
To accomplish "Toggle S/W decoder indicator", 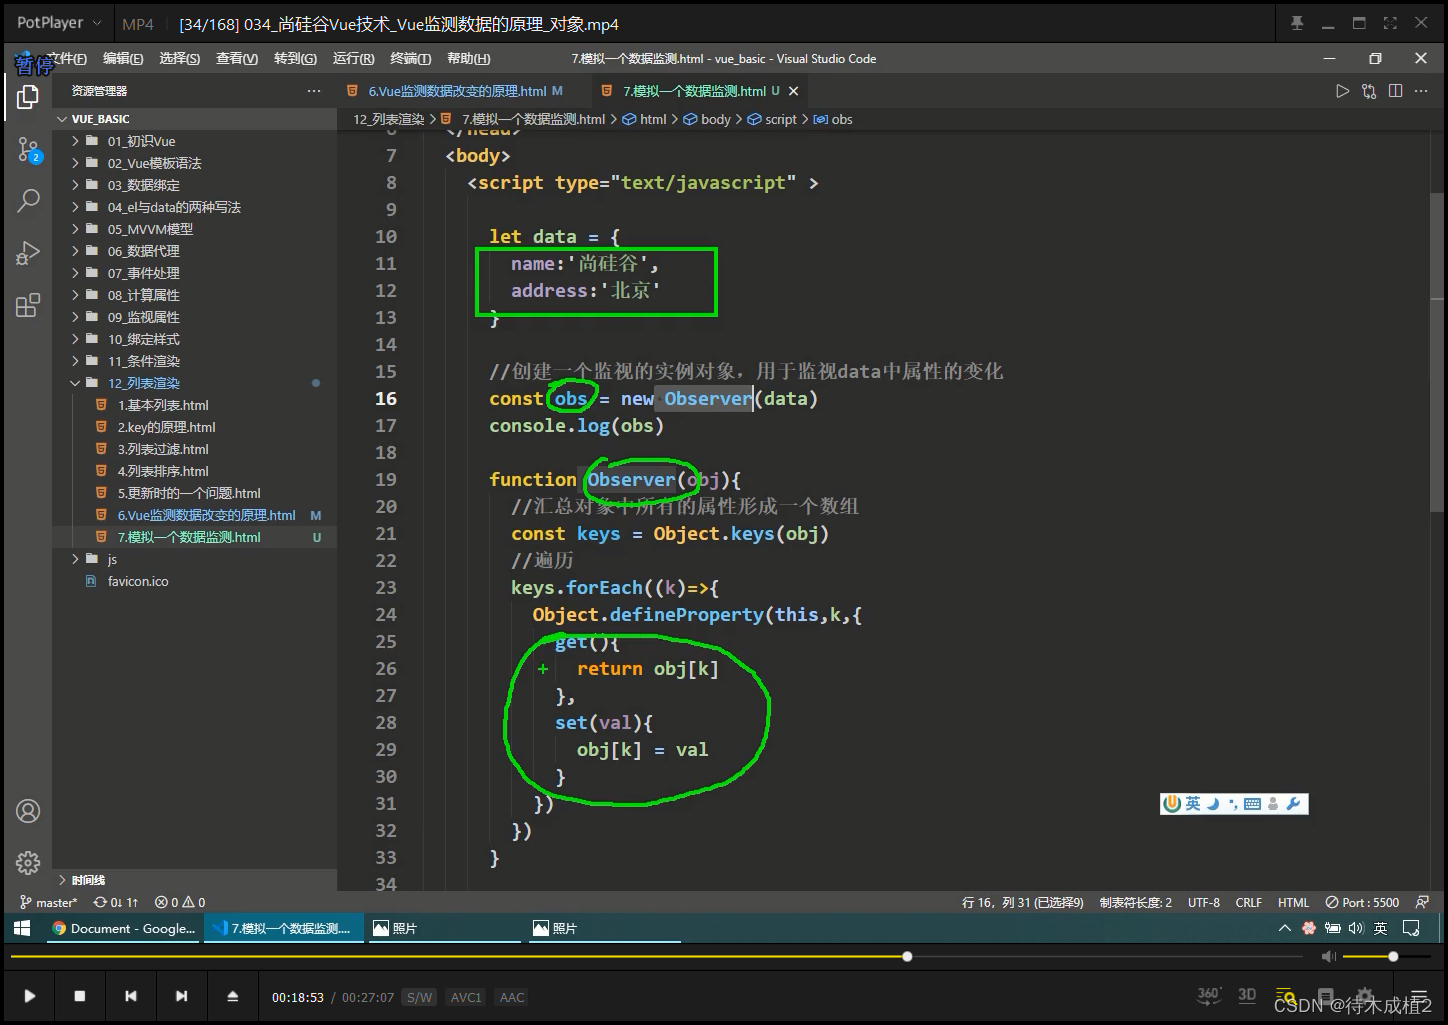I will click(x=420, y=997).
